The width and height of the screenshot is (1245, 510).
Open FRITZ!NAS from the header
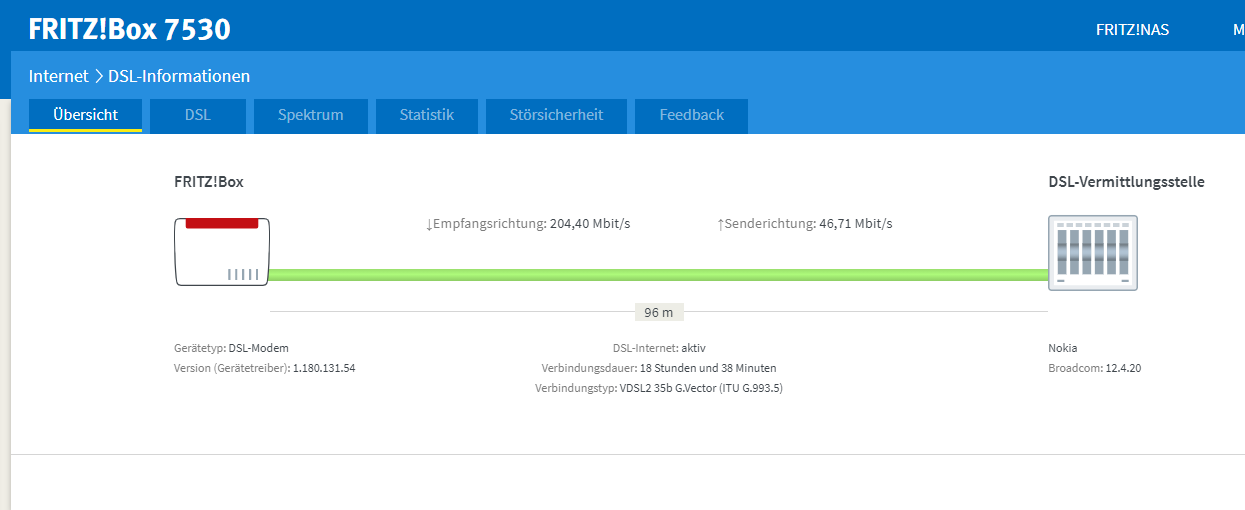pos(1132,30)
